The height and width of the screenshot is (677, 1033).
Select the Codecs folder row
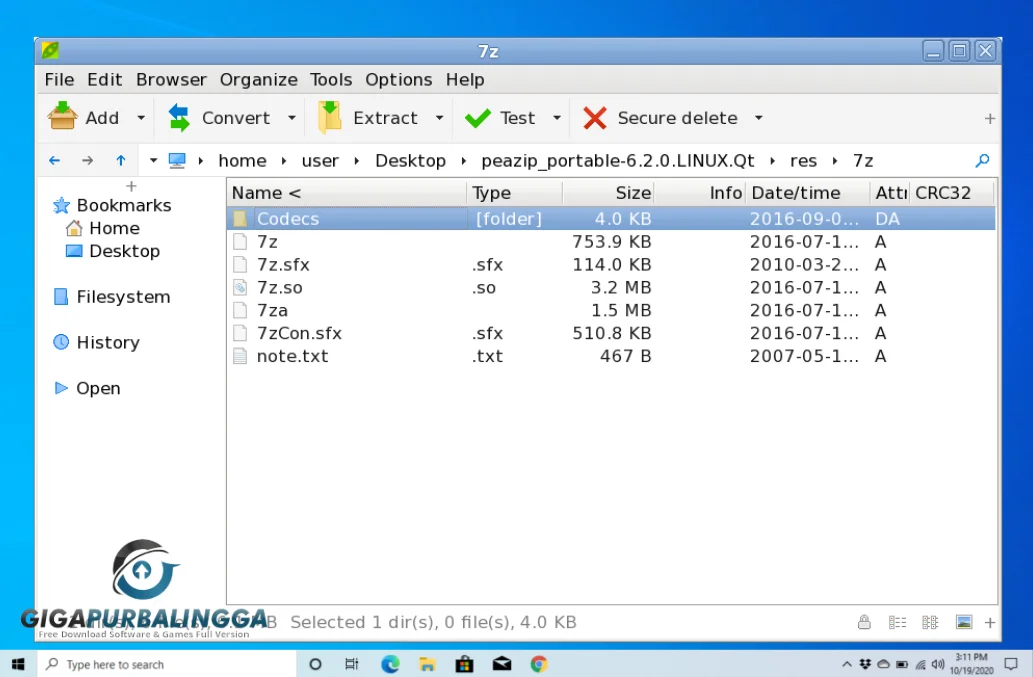tap(288, 218)
